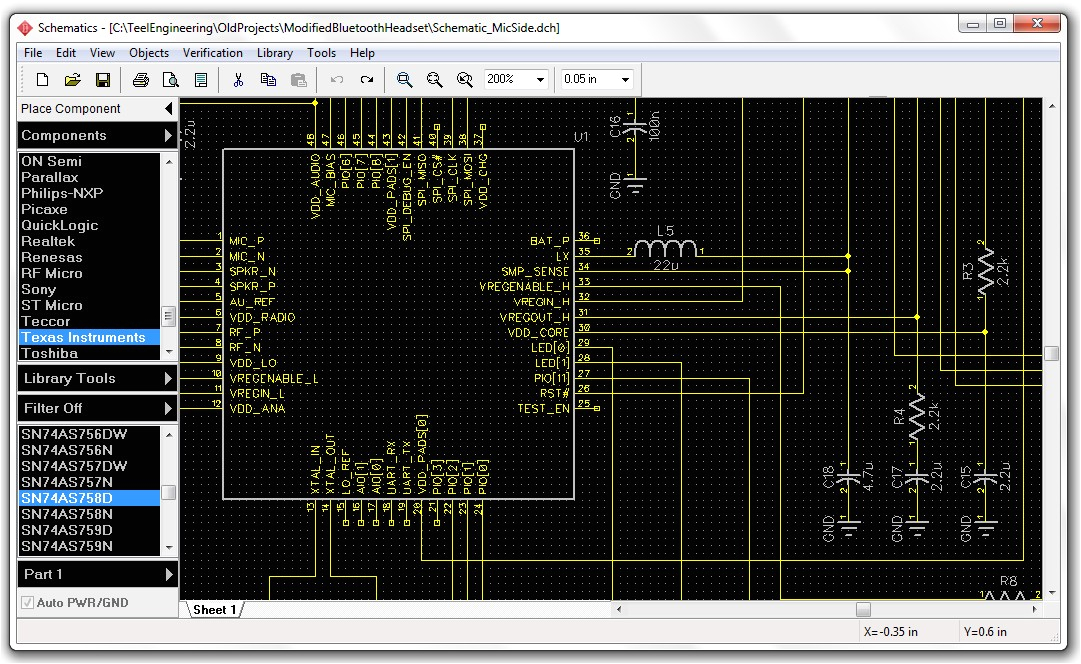
Task: Expand the Filter Off panel
Action: pyautogui.click(x=96, y=408)
